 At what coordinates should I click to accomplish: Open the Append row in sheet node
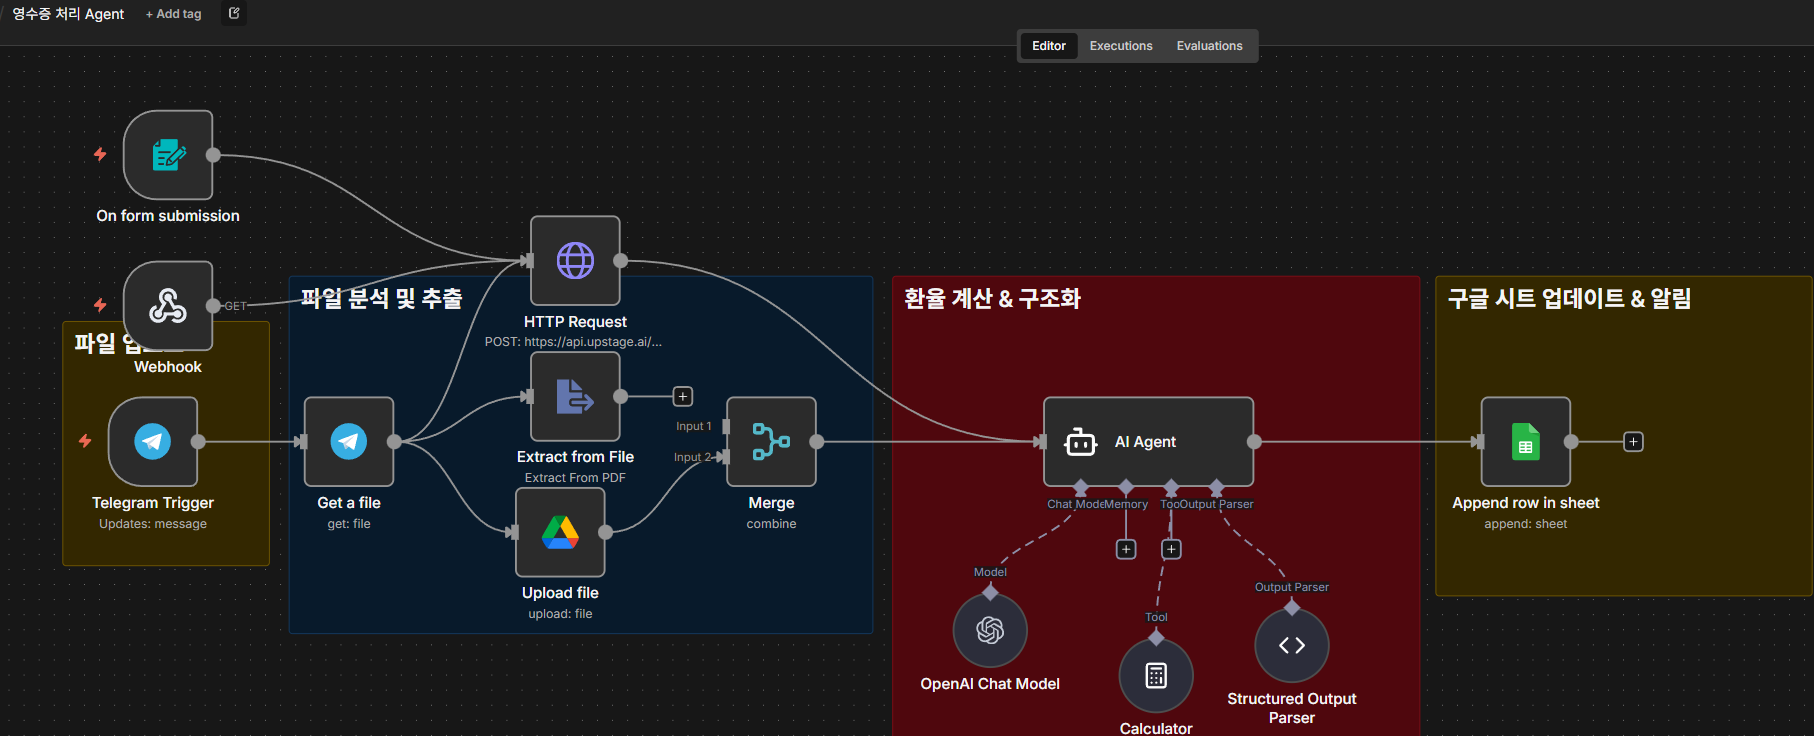(x=1525, y=441)
